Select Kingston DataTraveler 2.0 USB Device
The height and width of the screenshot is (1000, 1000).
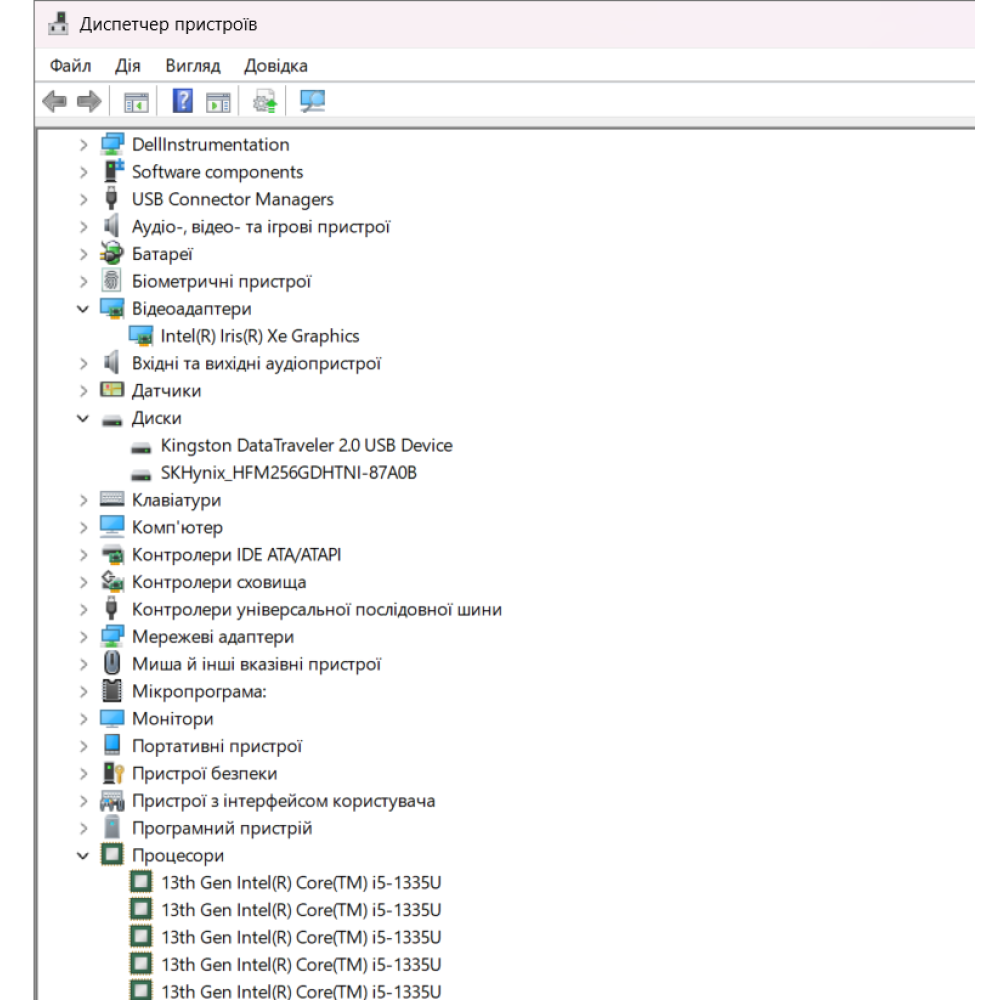coord(306,446)
